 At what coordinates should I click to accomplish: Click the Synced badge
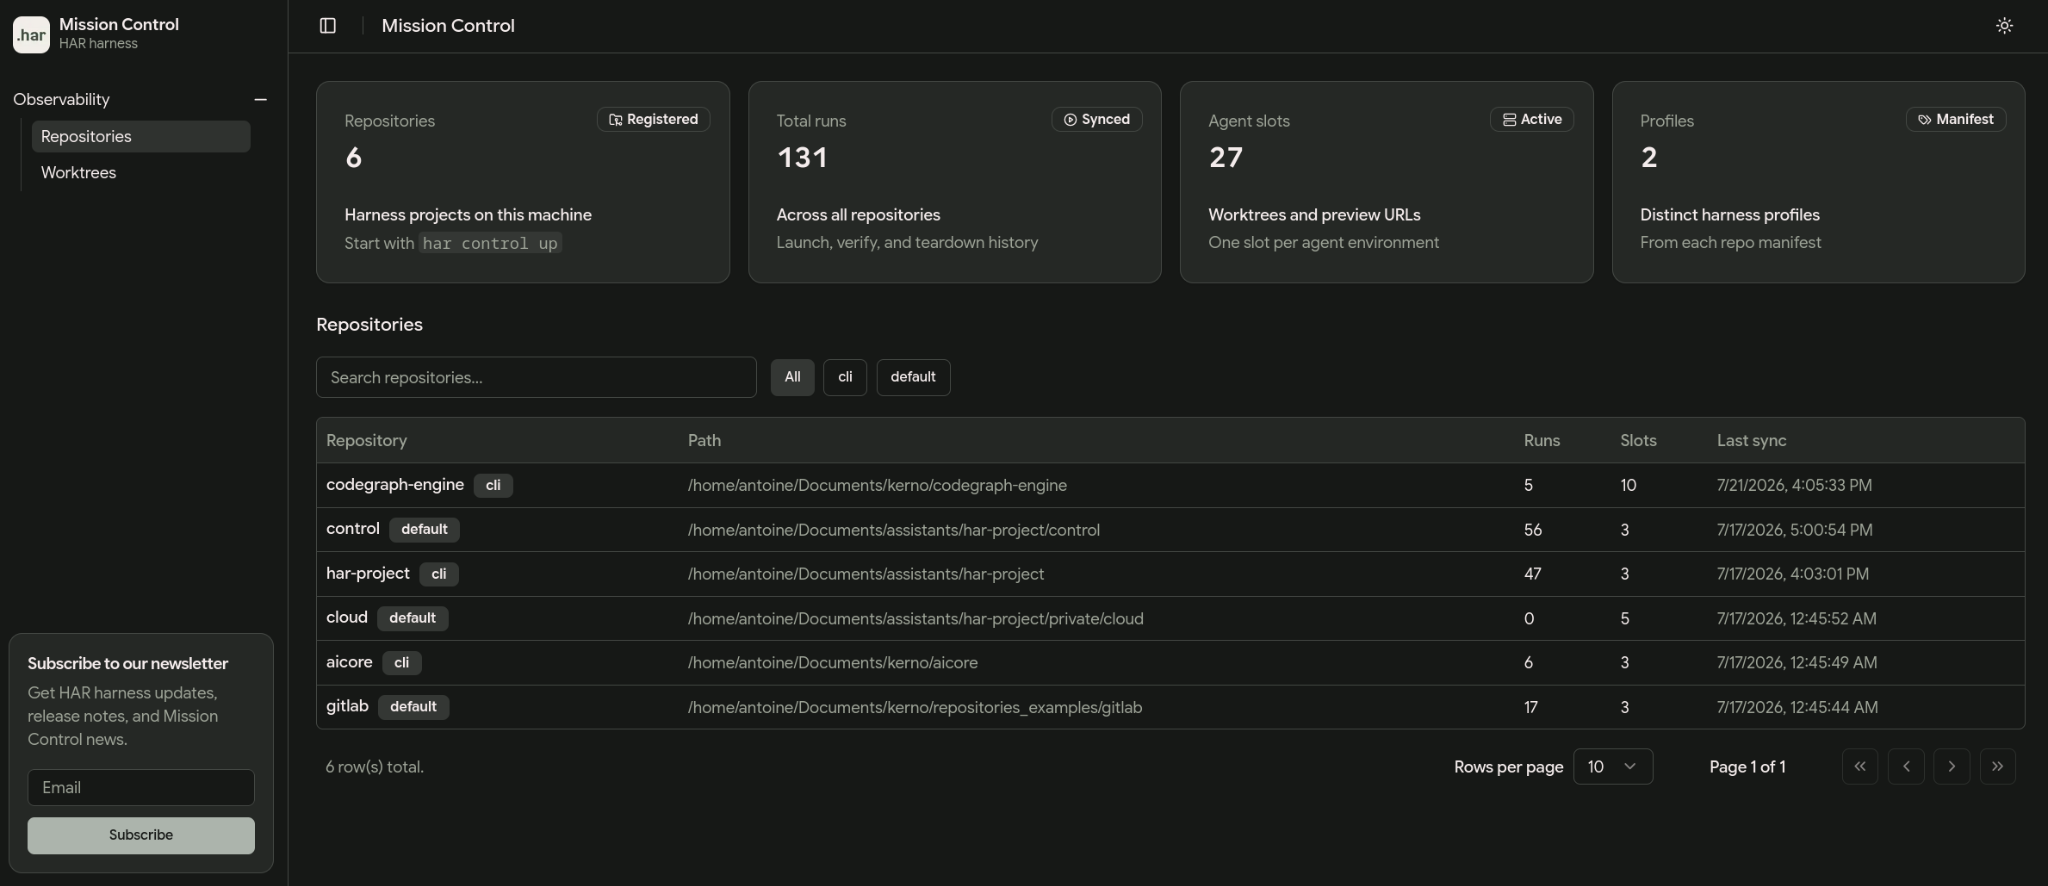[1097, 120]
